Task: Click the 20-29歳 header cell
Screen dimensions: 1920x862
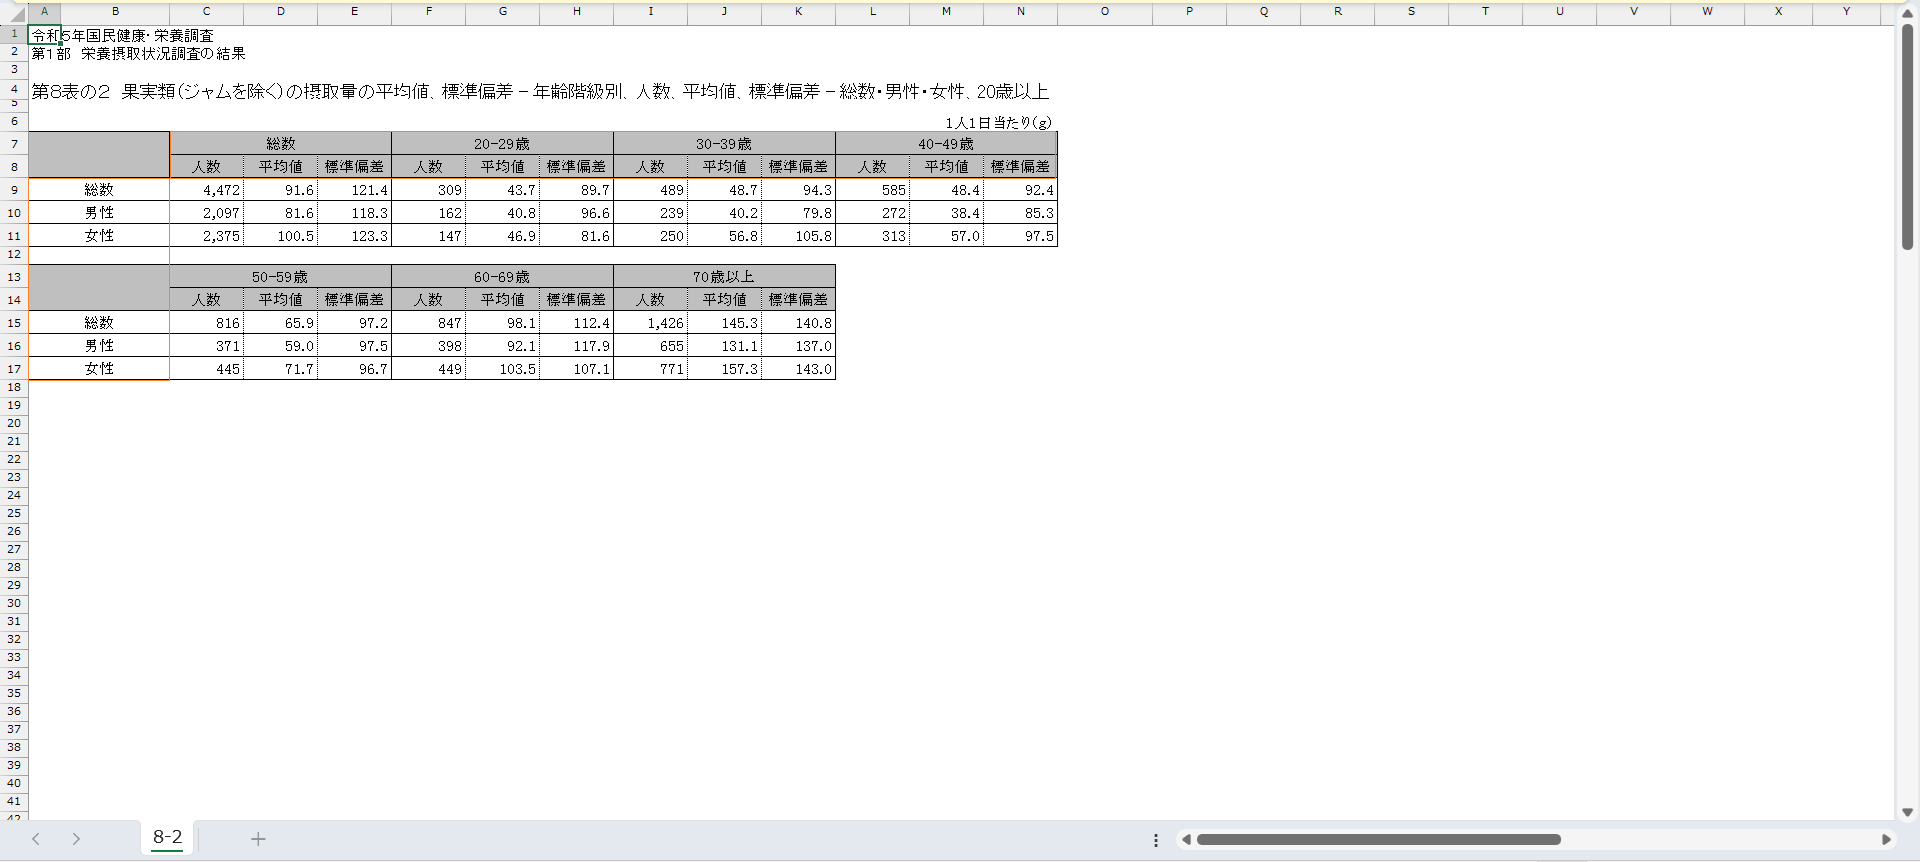Action: click(x=502, y=144)
